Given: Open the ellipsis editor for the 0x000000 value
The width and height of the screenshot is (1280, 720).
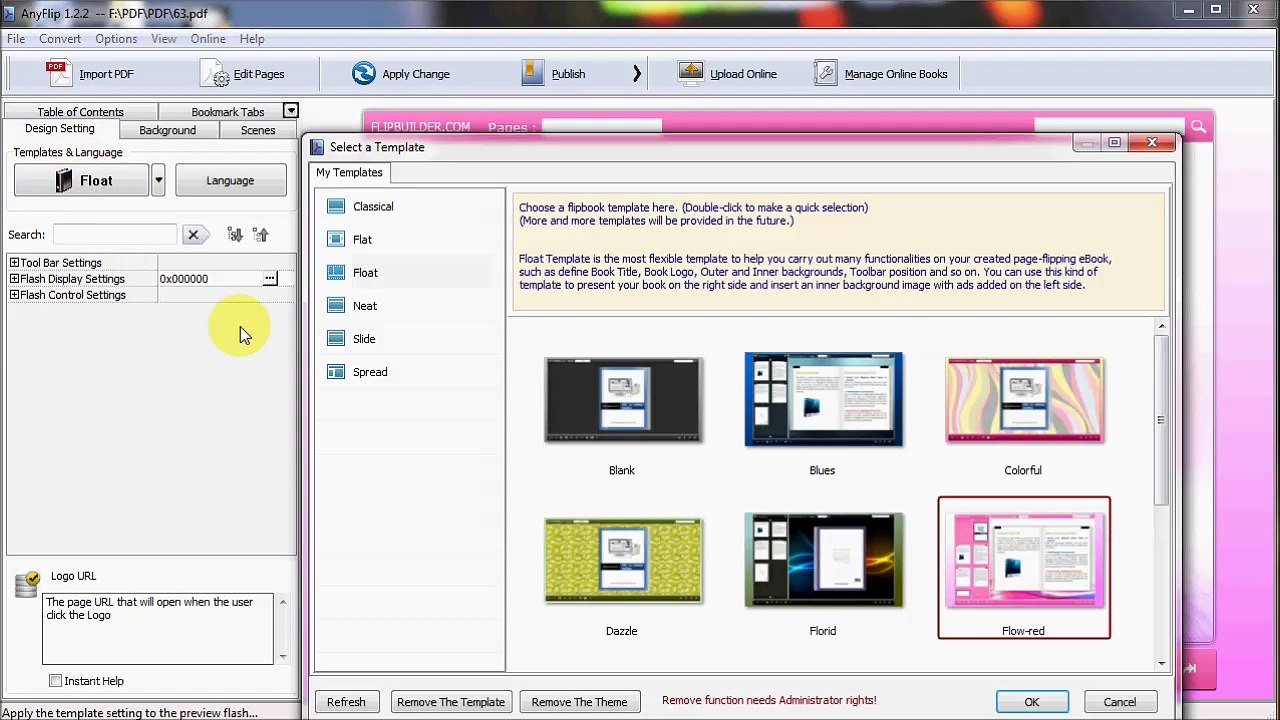Looking at the screenshot, I should [270, 279].
